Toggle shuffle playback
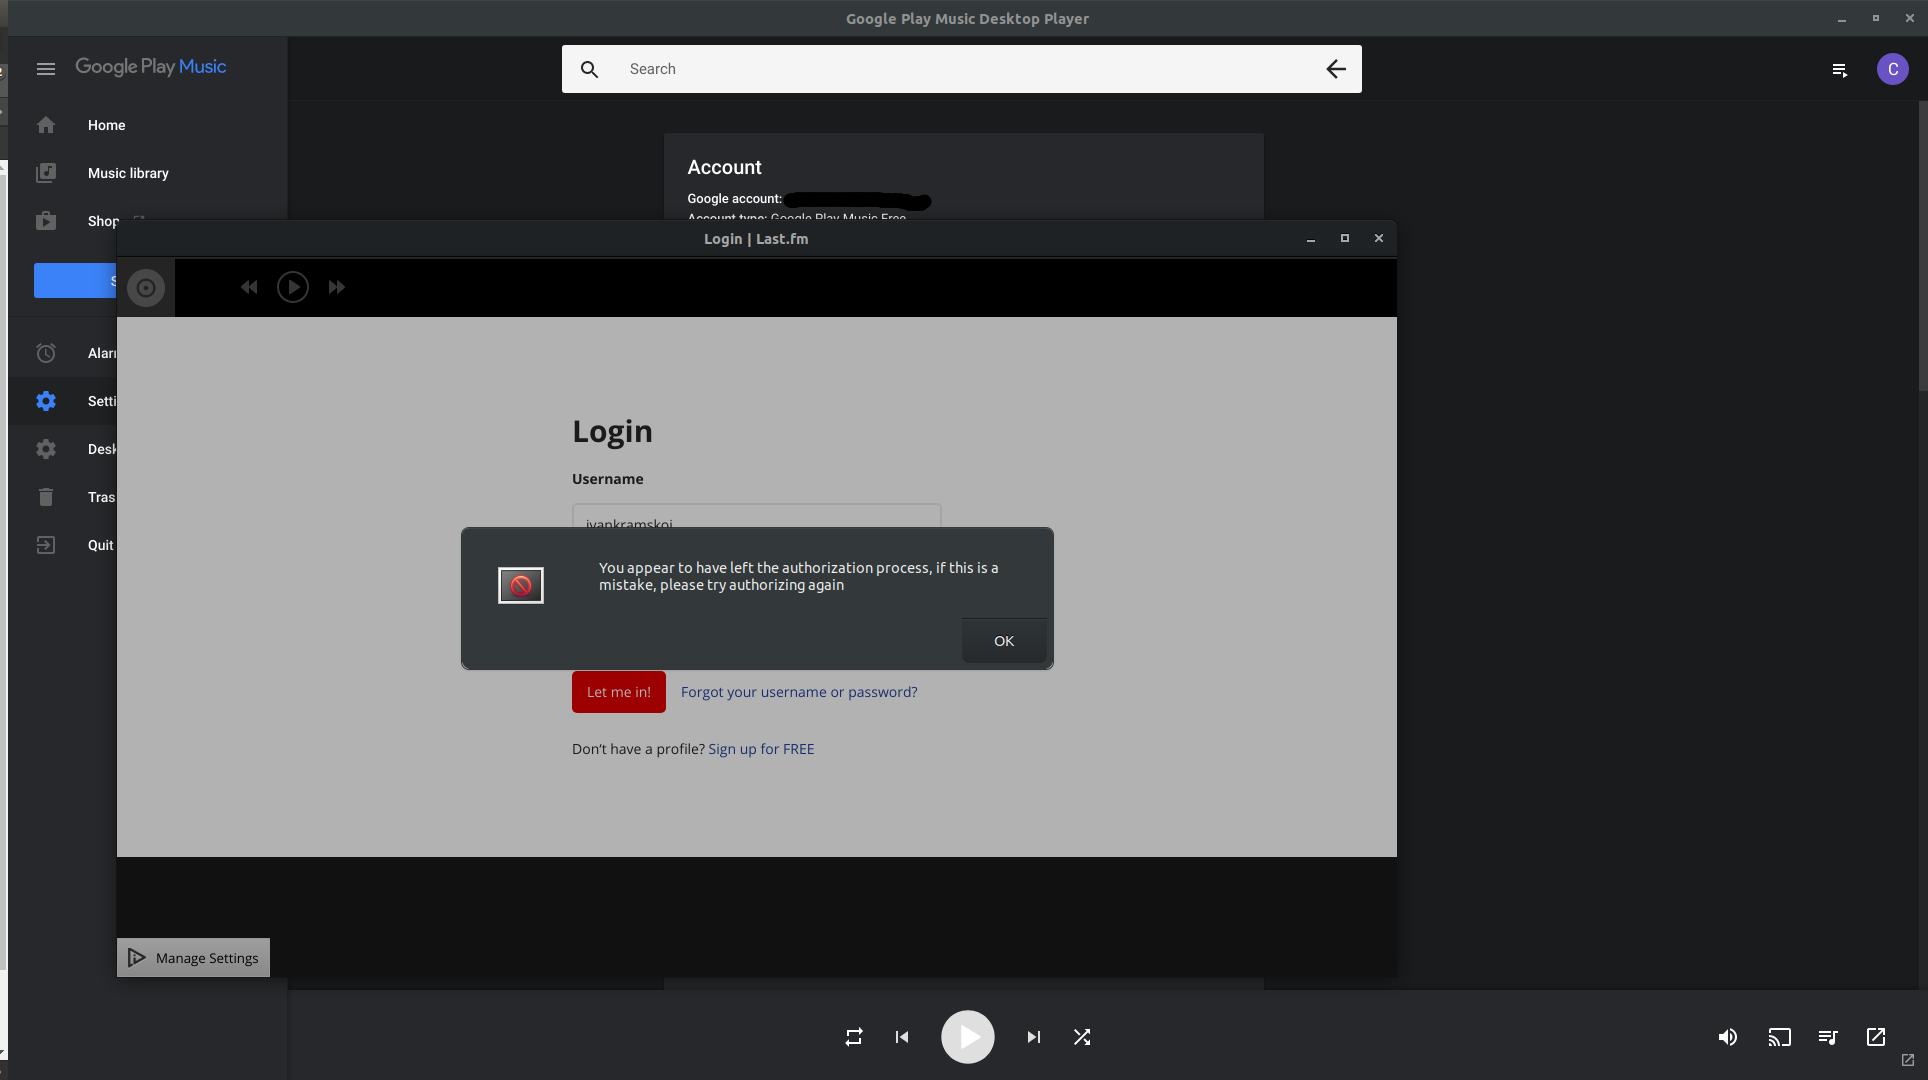 [x=1082, y=1037]
